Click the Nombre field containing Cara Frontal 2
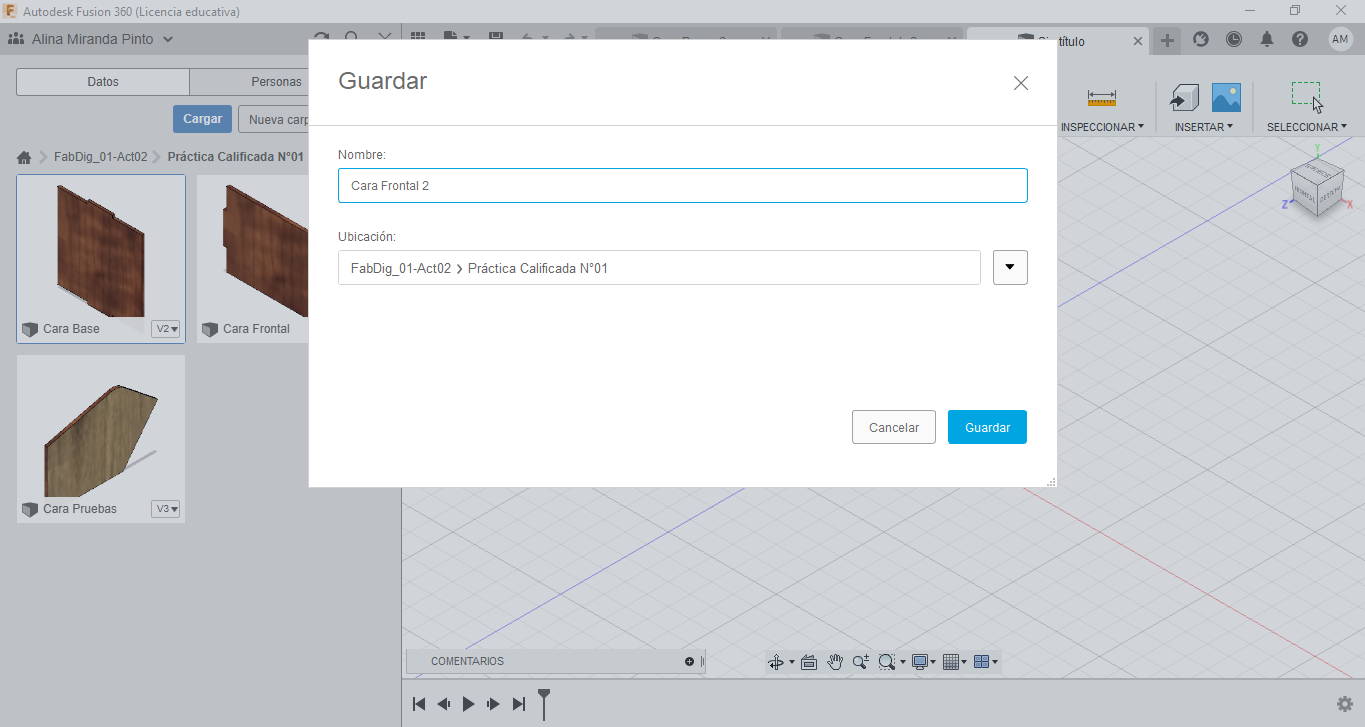The height and width of the screenshot is (727, 1365). pos(683,186)
